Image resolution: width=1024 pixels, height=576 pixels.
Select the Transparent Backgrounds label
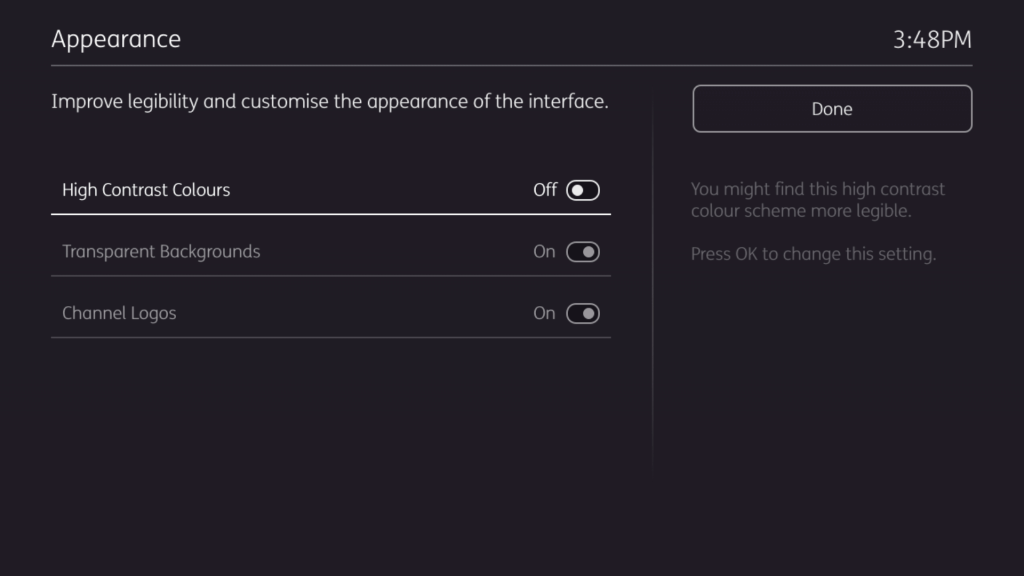click(161, 252)
